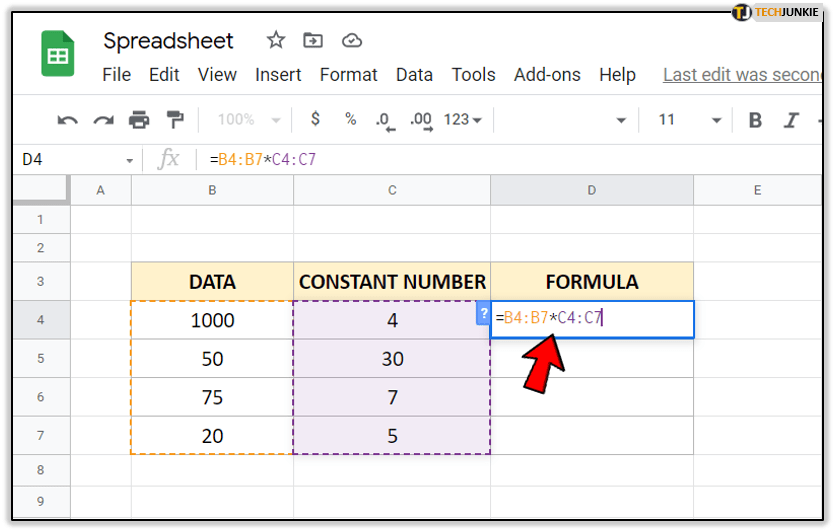Star the Spreadsheet document
835x532 pixels.
pyautogui.click(x=276, y=41)
